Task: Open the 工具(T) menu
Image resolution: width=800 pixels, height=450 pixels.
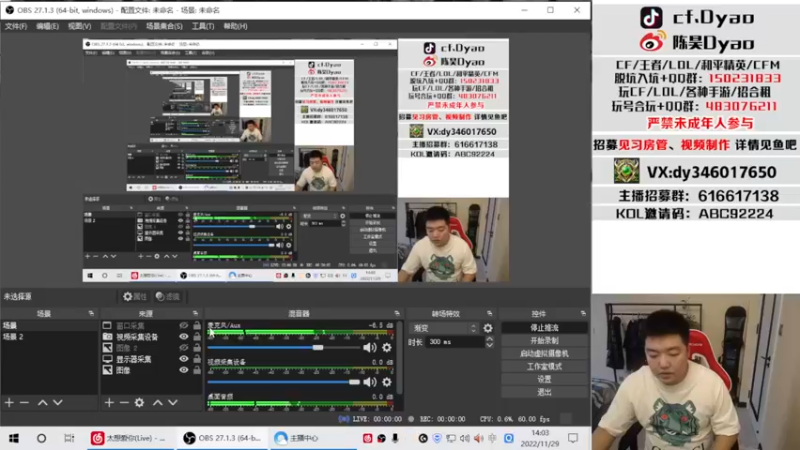Action: [203, 26]
